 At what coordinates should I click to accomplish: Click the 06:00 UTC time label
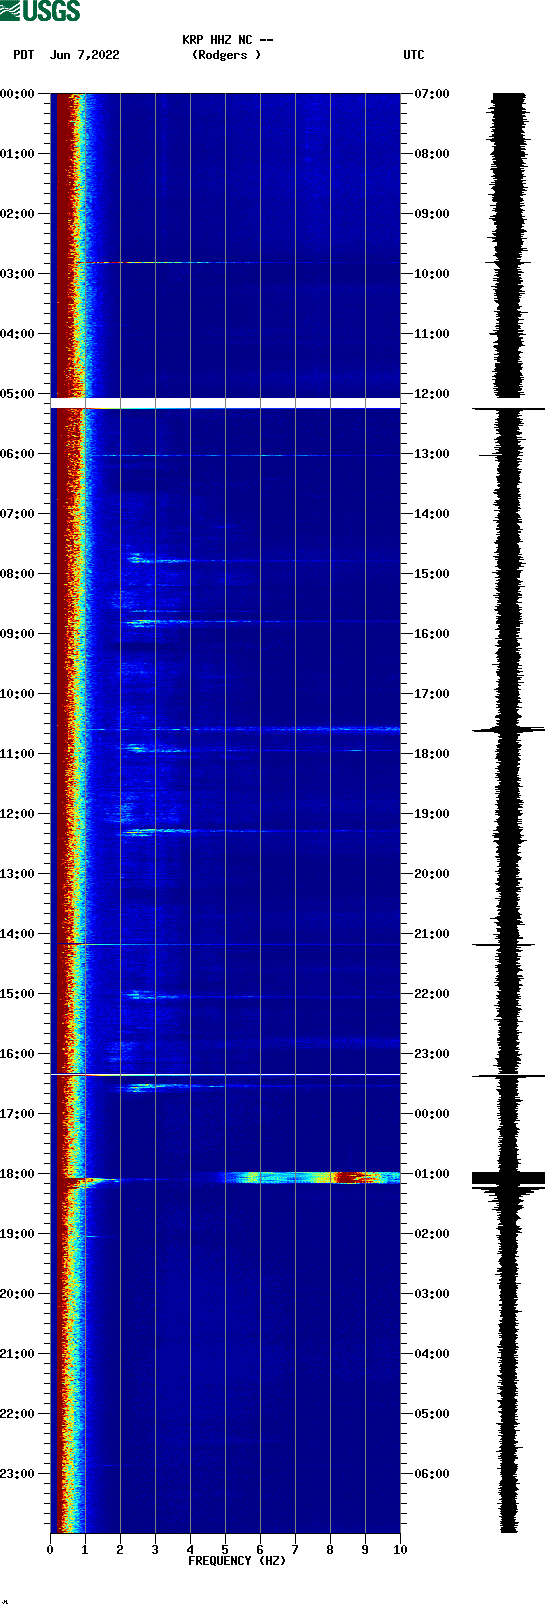[x=432, y=1474]
